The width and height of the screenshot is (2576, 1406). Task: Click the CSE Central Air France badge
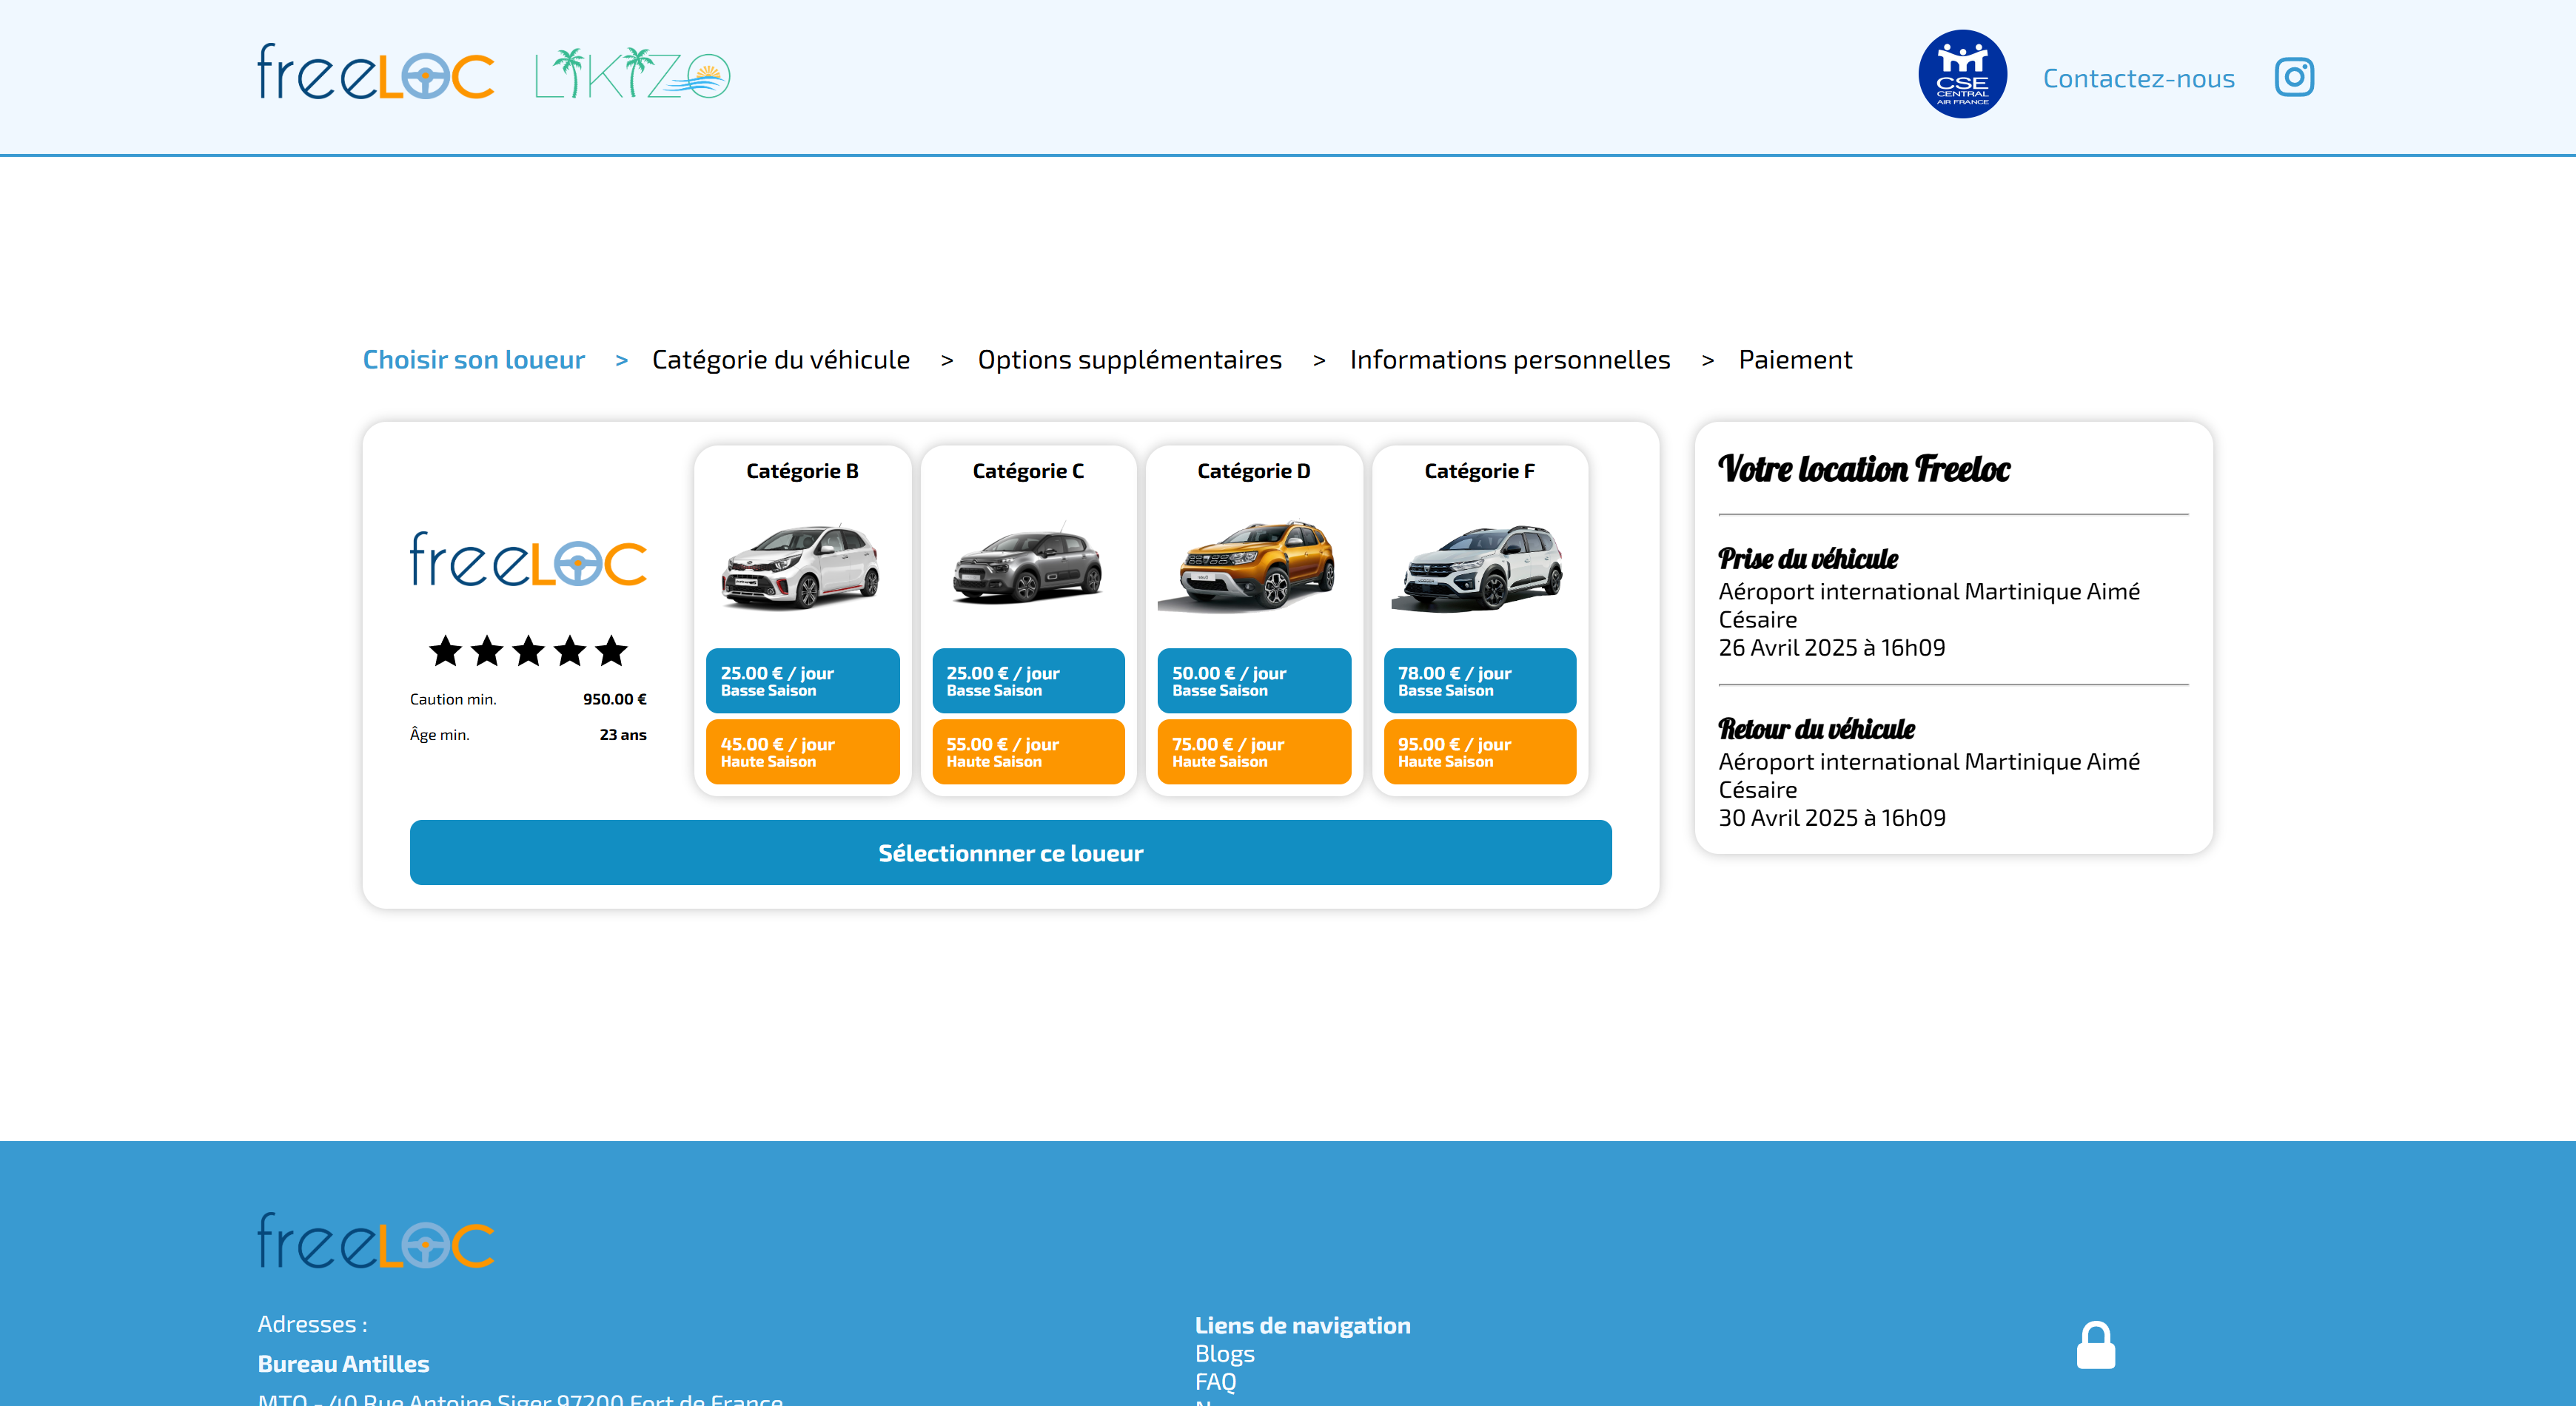(1962, 74)
